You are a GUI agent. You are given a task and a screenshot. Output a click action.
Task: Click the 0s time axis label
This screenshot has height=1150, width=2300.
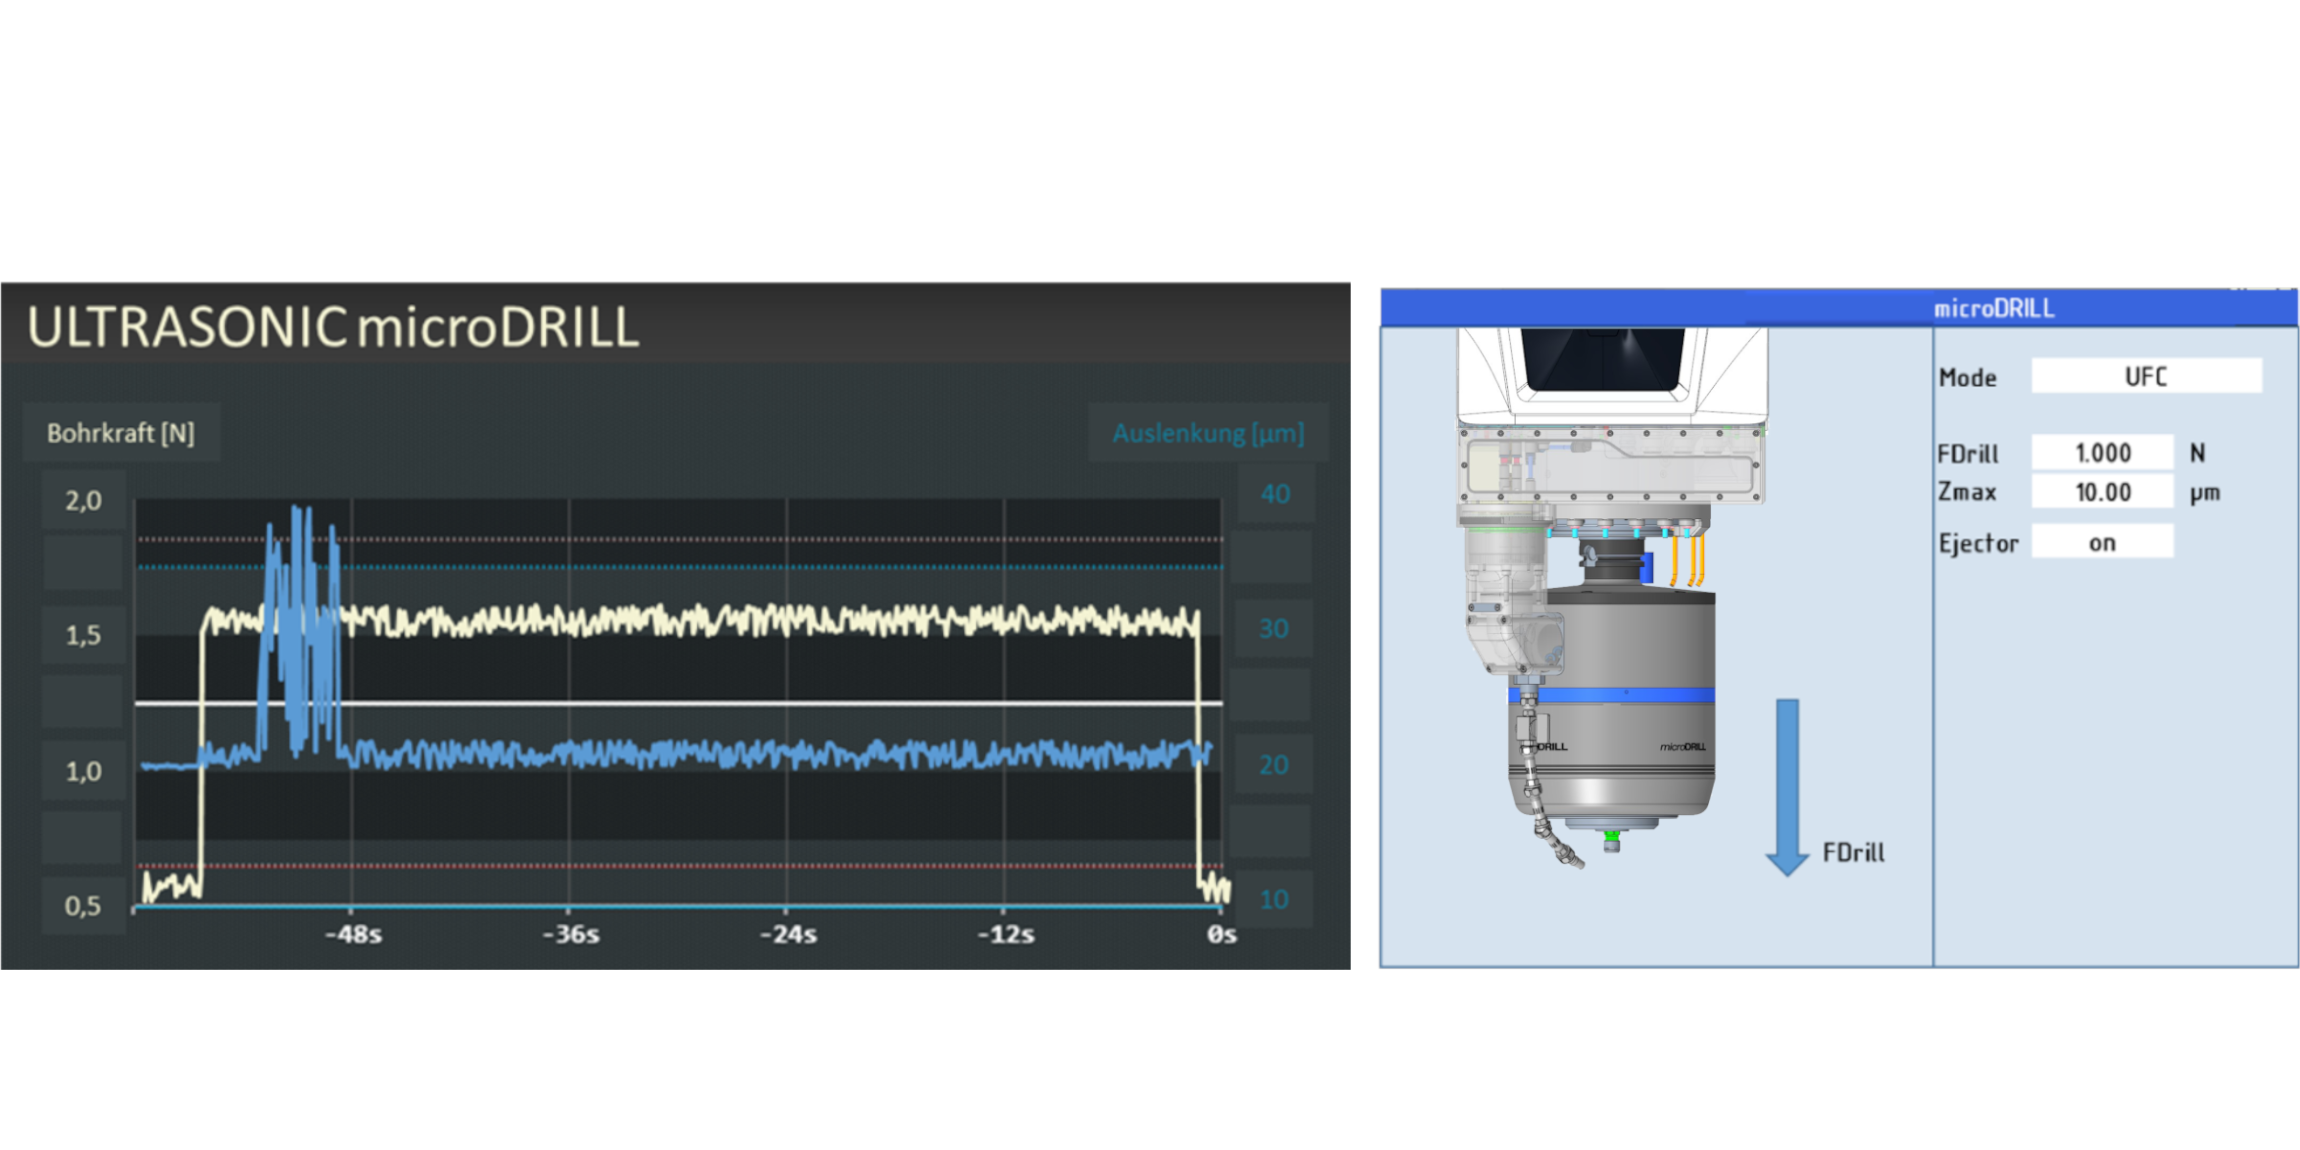(x=1221, y=934)
